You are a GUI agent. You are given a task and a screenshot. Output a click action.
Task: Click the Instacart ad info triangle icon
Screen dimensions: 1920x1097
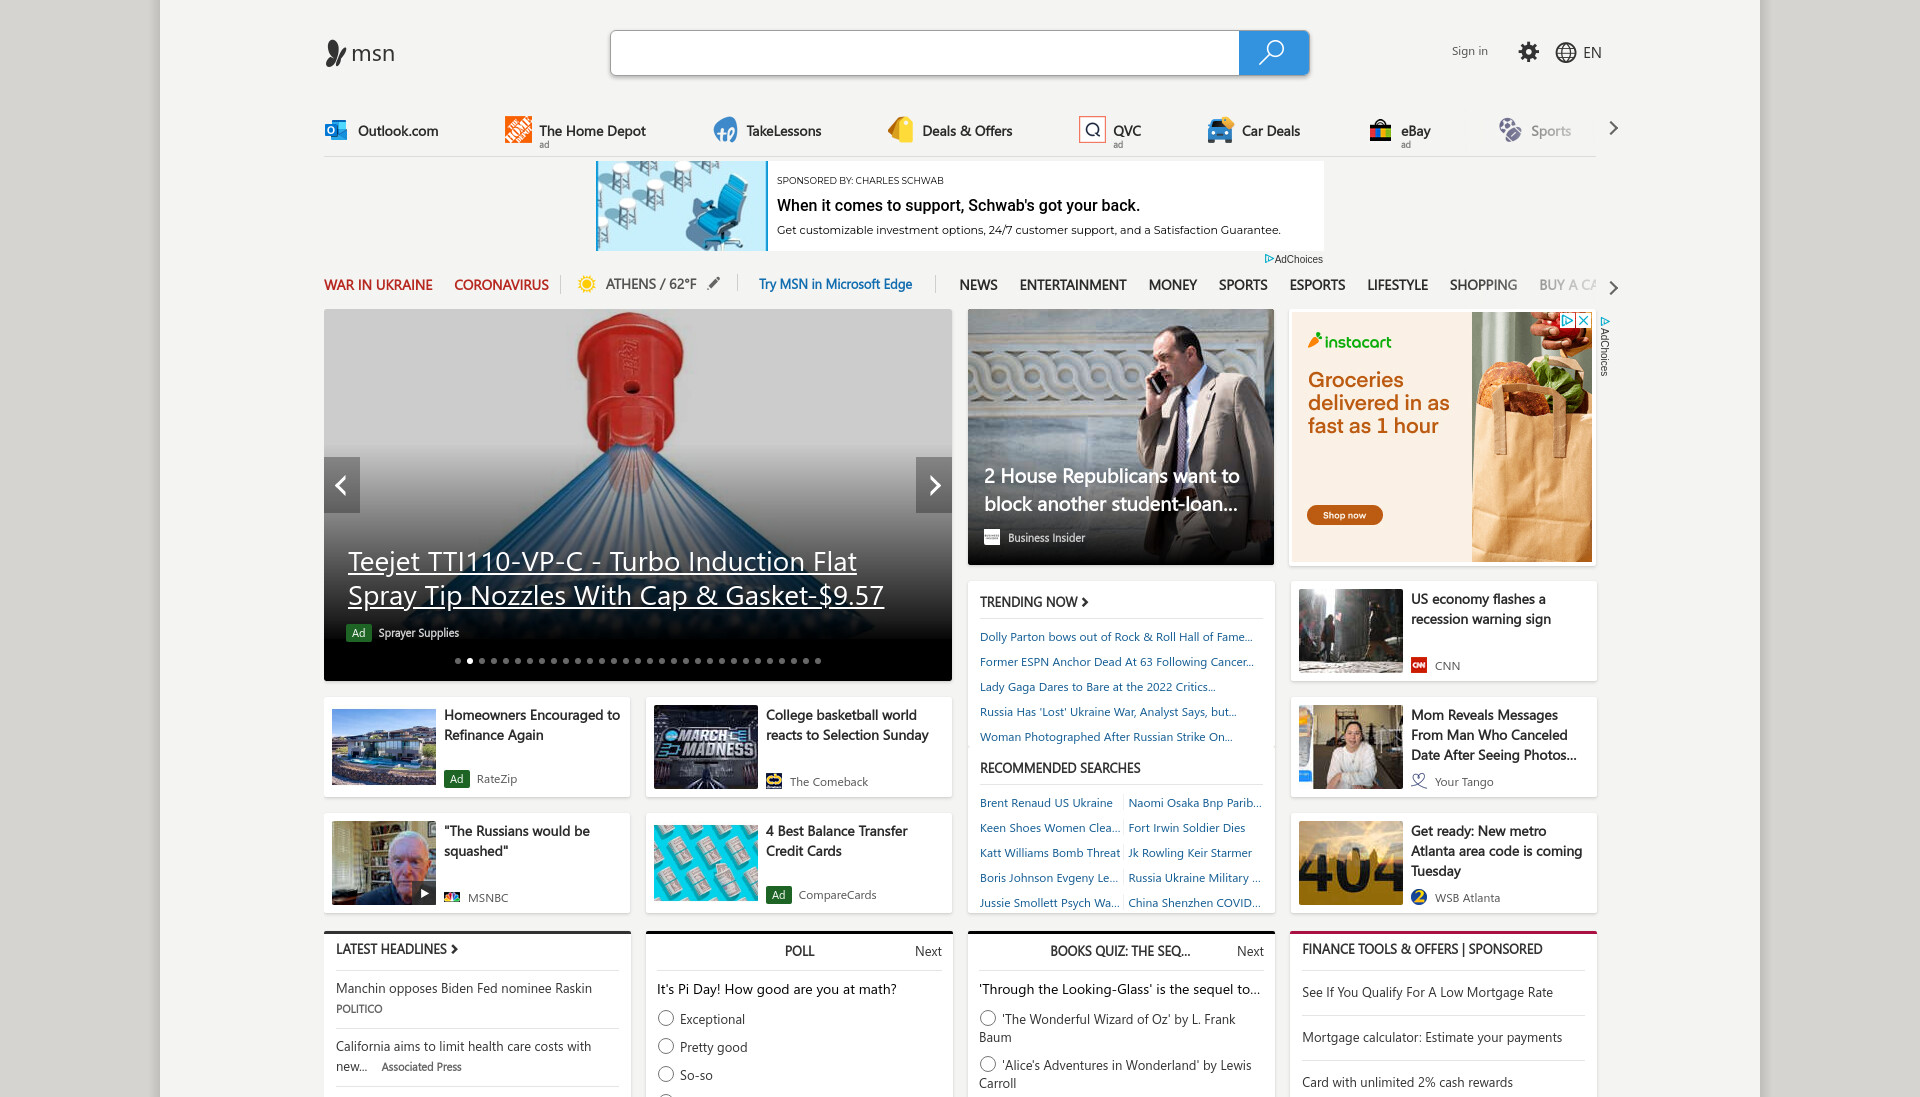[x=1568, y=320]
